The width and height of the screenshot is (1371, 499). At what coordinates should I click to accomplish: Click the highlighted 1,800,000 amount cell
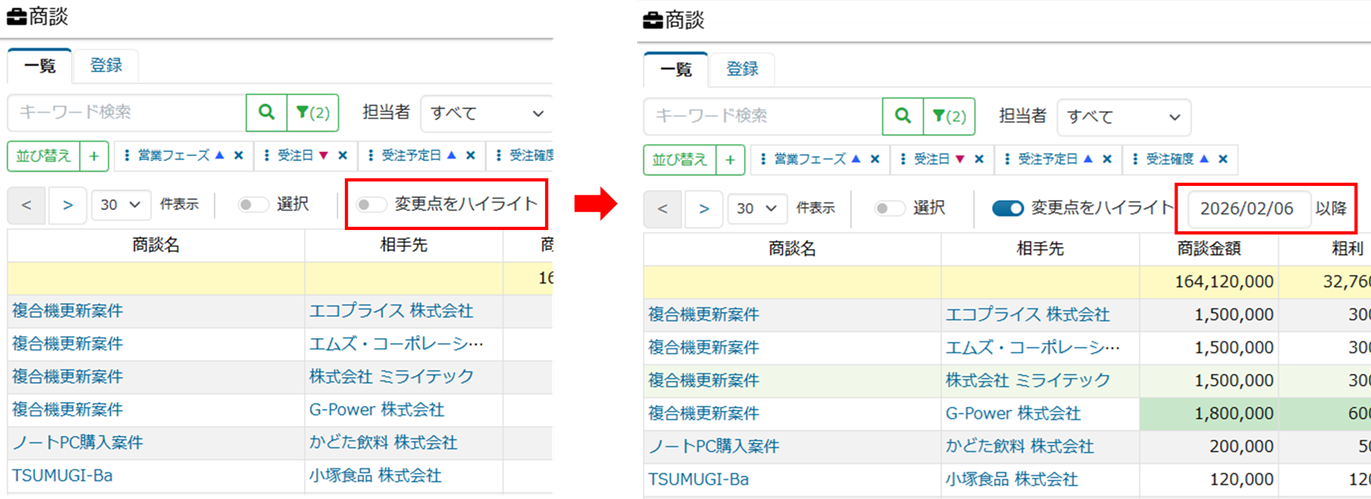[1208, 413]
